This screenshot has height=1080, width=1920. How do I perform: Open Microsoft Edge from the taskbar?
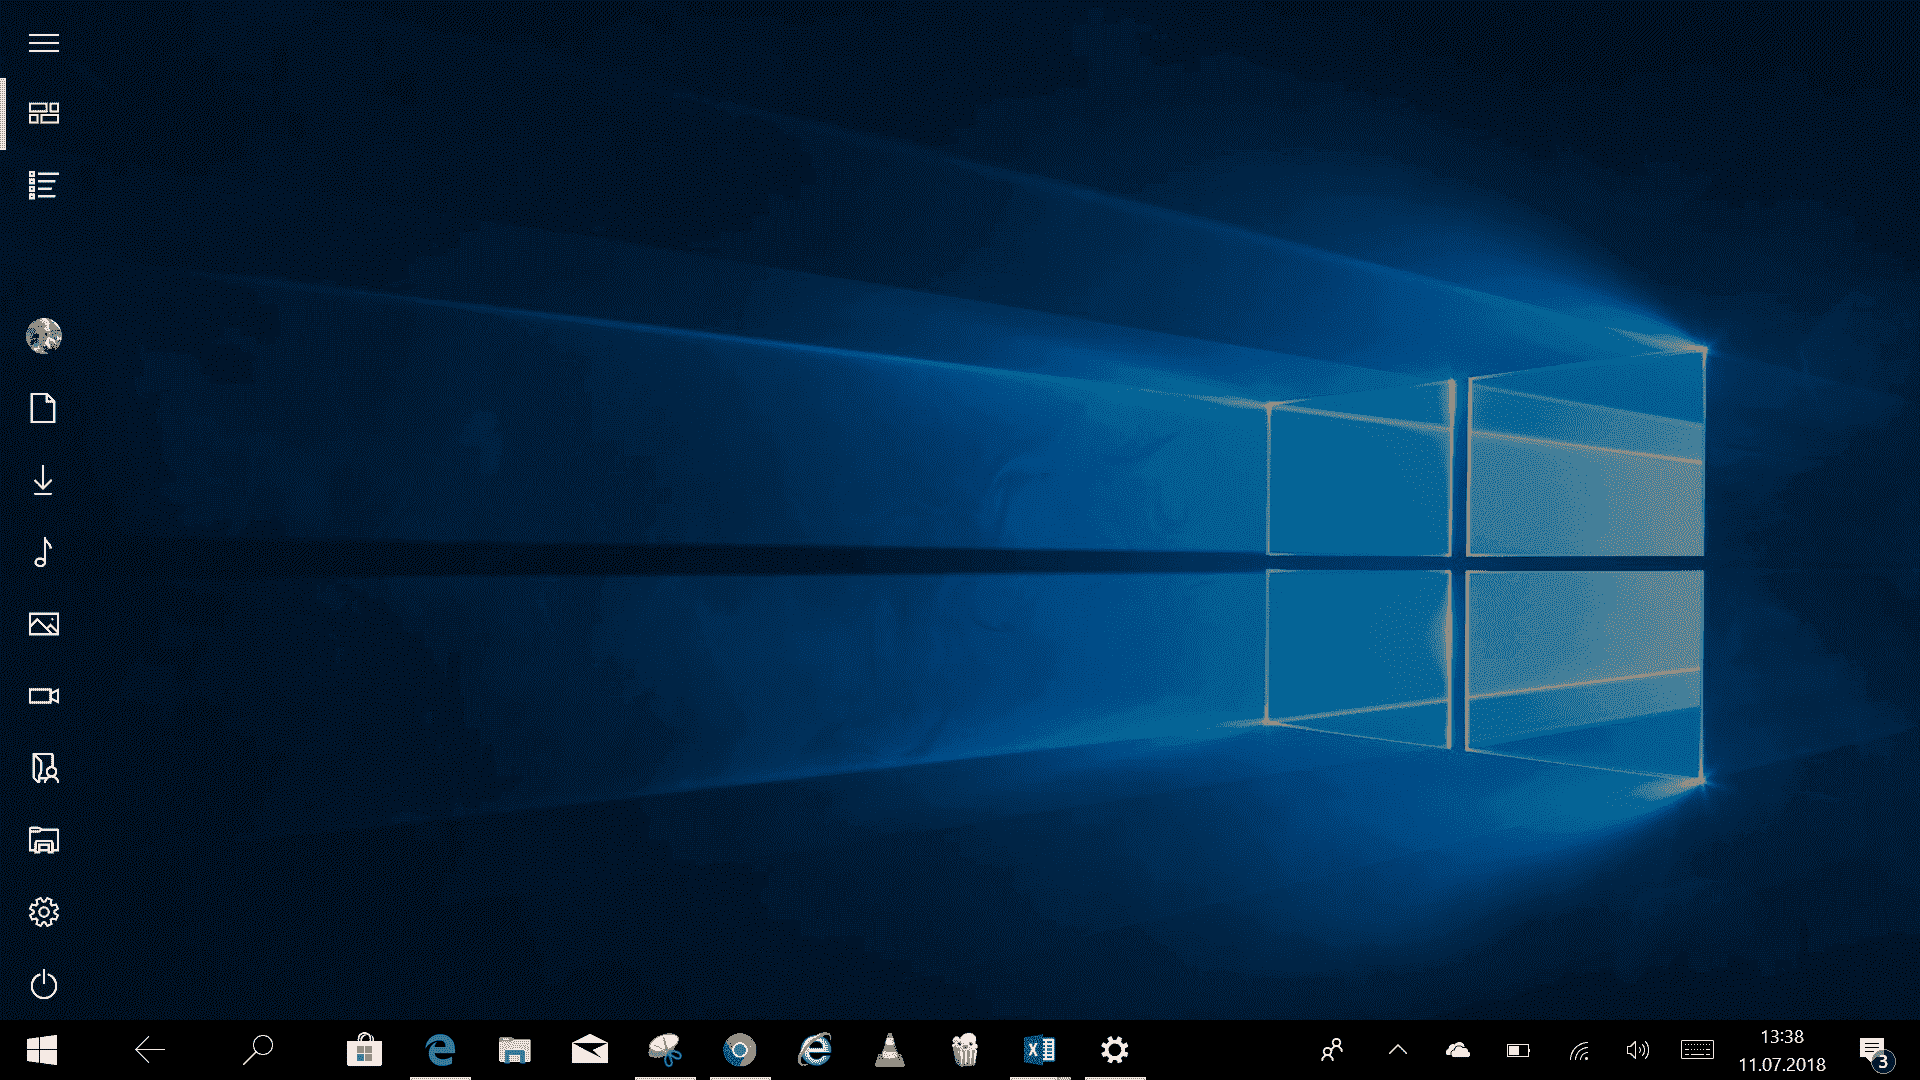point(439,1050)
